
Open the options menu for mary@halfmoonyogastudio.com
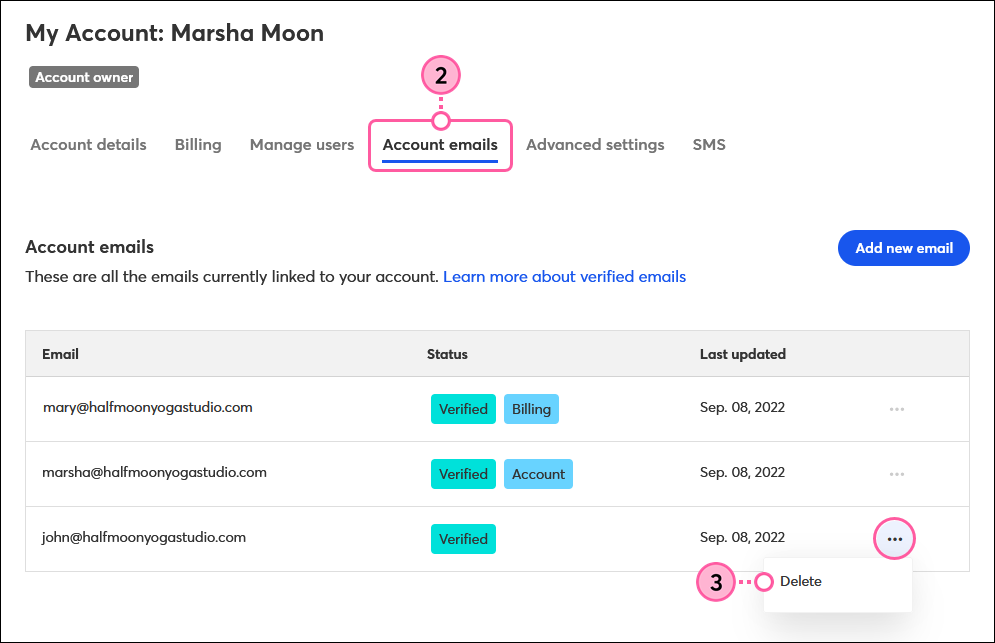point(896,408)
